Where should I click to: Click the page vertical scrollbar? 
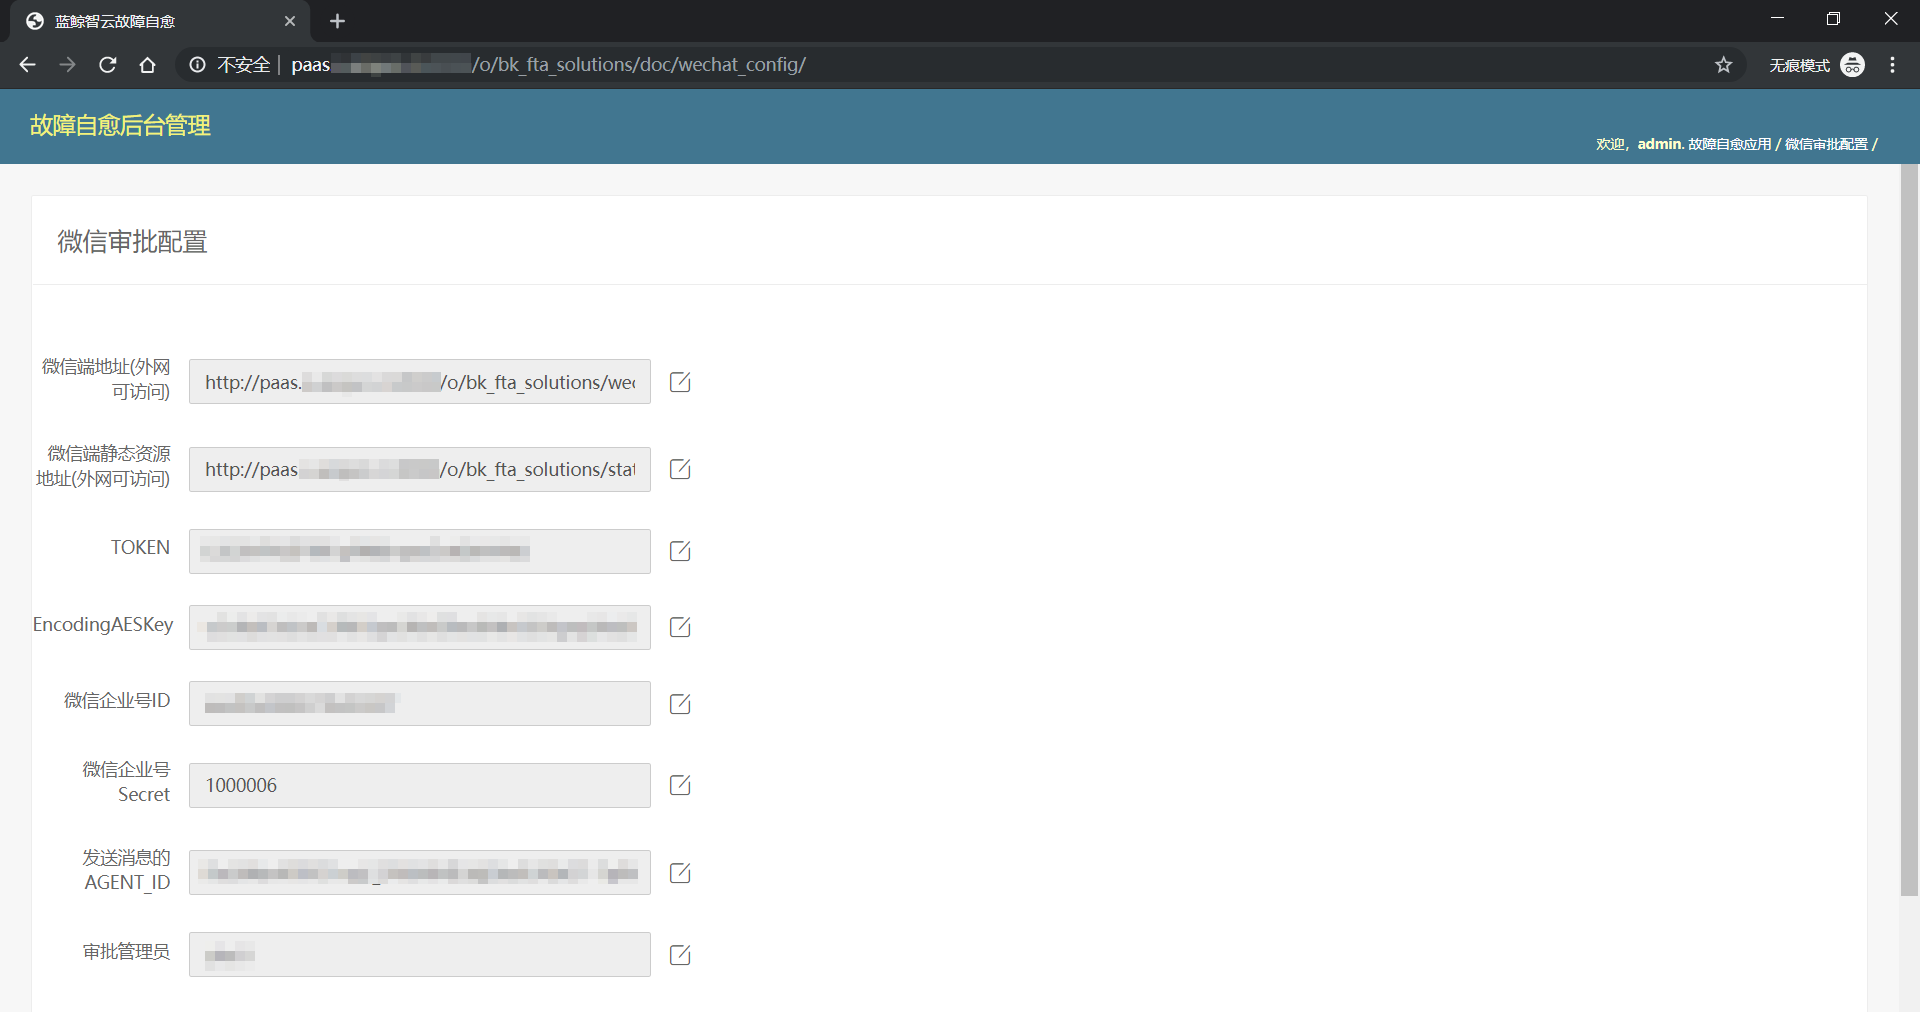point(1909,530)
